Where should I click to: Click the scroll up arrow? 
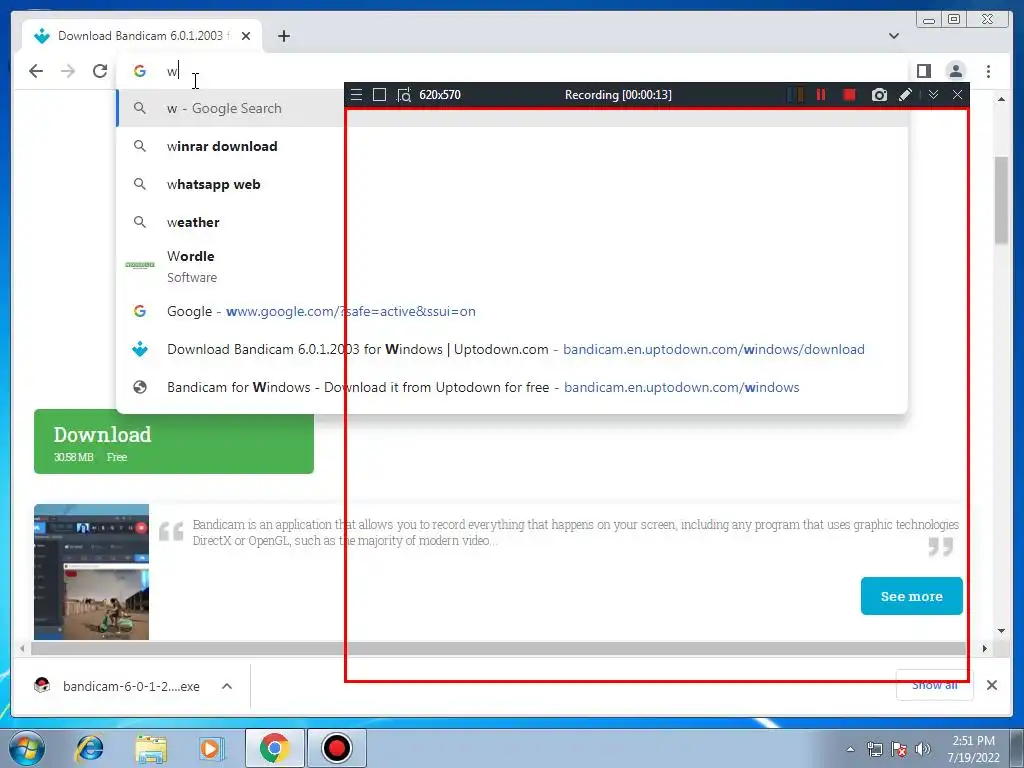[1001, 99]
